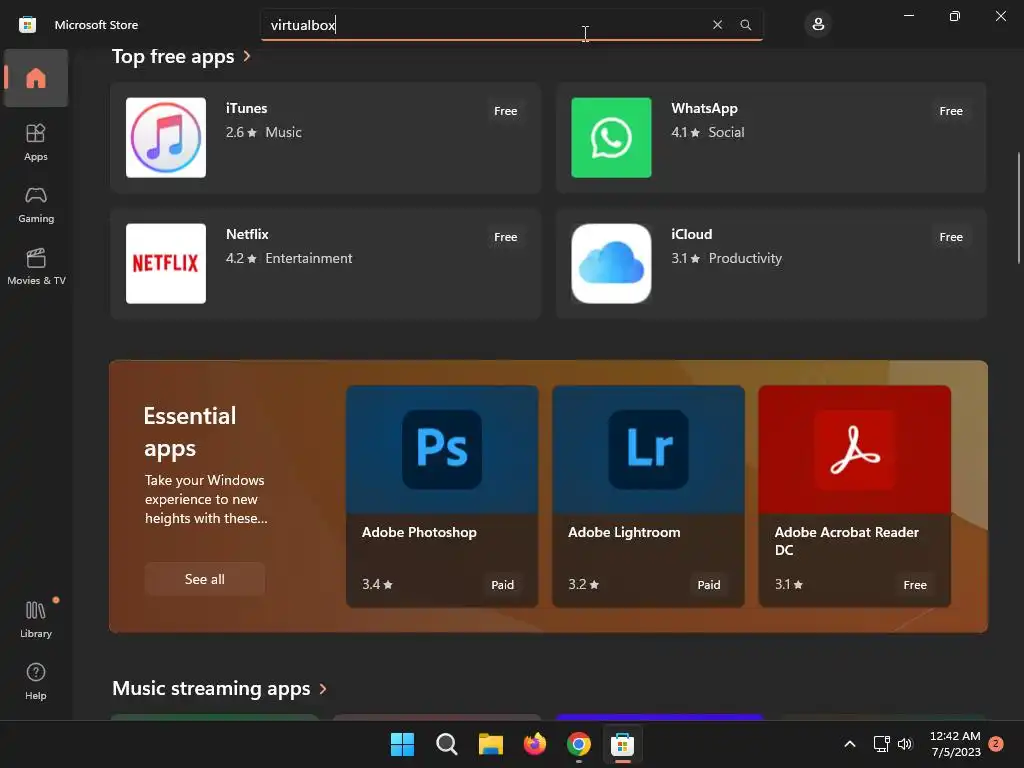Open the iTunes app icon
This screenshot has height=768, width=1024.
click(x=166, y=138)
